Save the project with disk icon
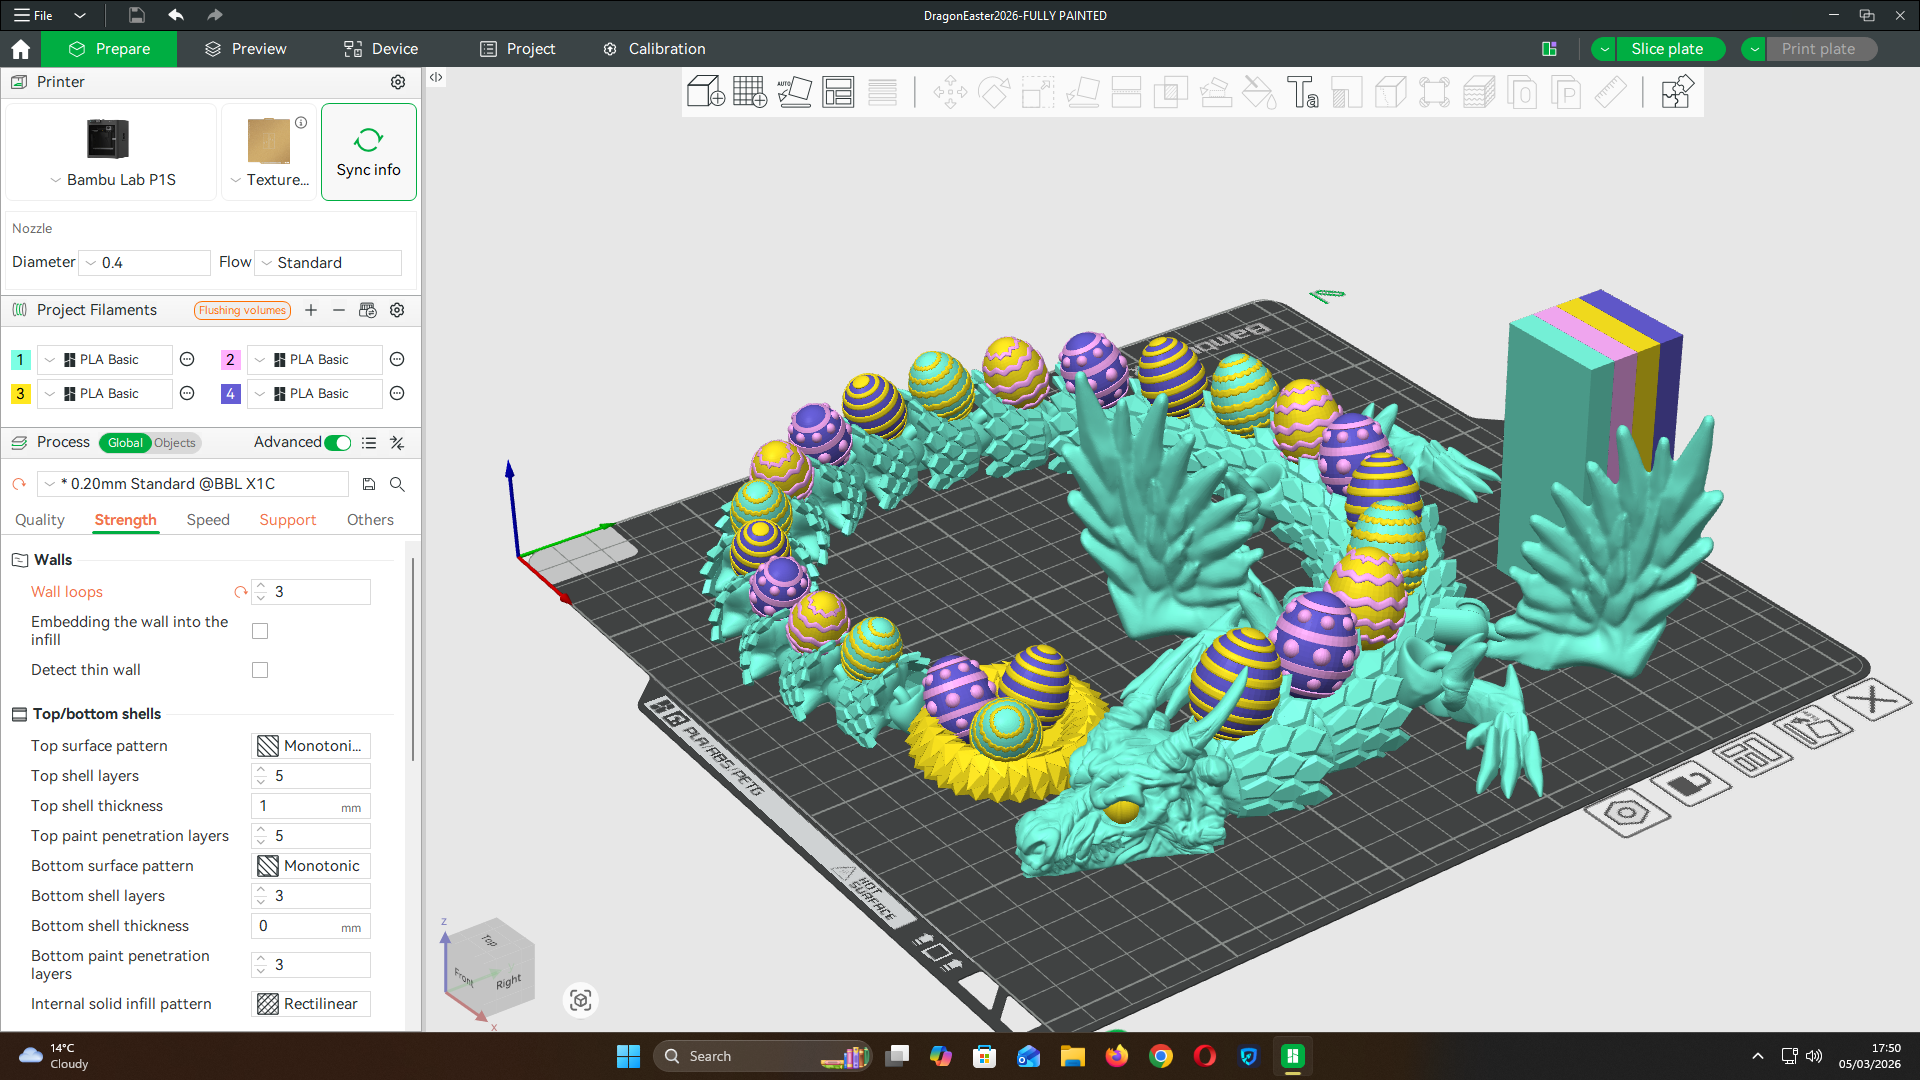The image size is (1920, 1080). 136,15
